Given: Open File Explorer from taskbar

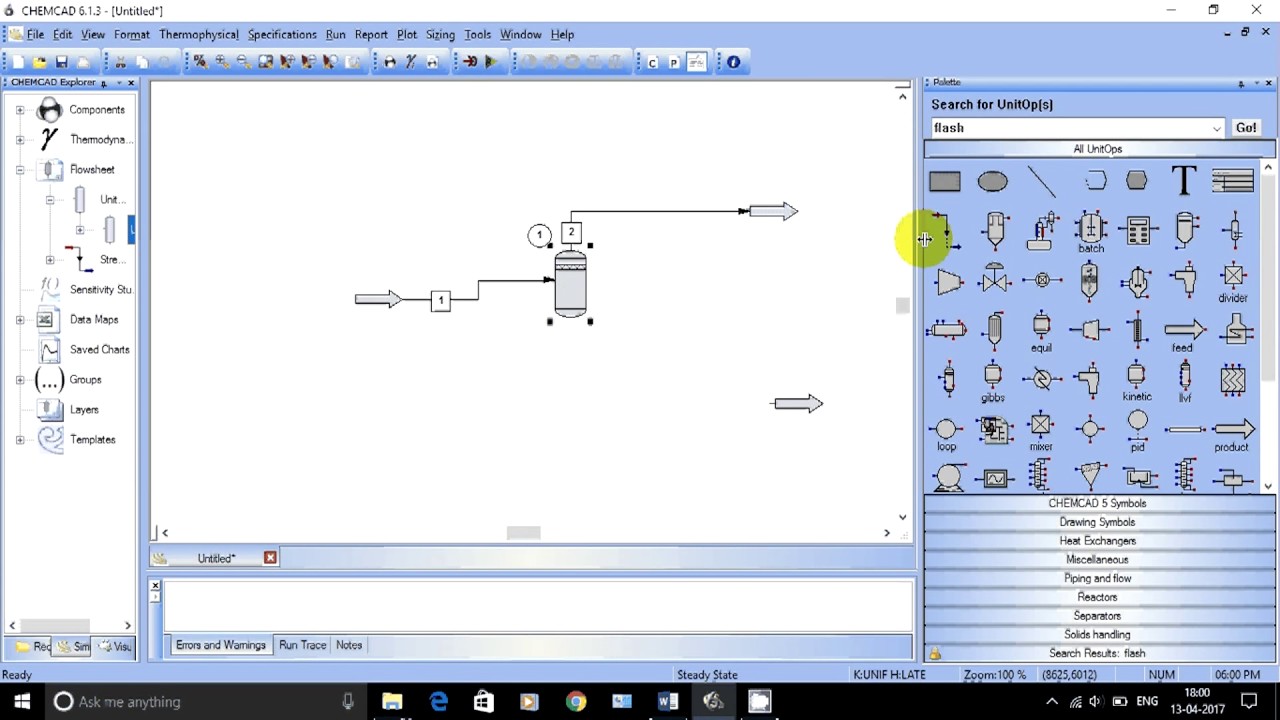Looking at the screenshot, I should (x=391, y=701).
